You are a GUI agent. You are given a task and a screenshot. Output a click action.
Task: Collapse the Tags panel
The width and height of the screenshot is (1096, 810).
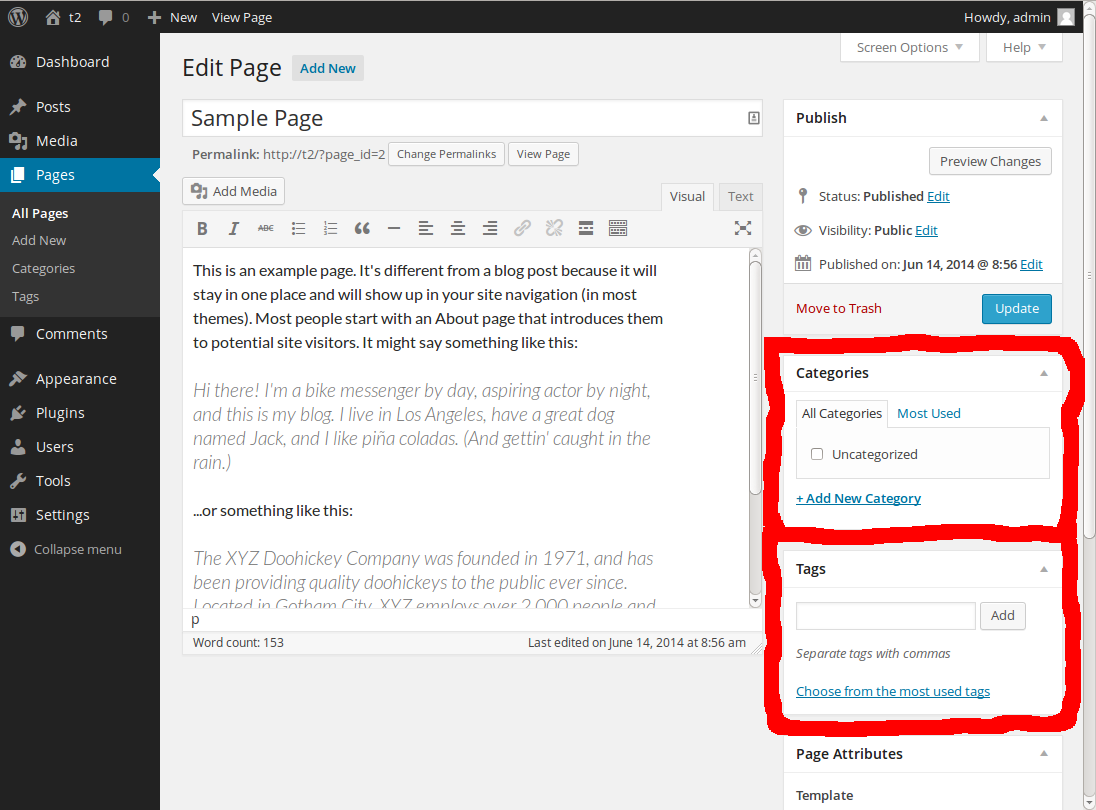tap(1044, 569)
